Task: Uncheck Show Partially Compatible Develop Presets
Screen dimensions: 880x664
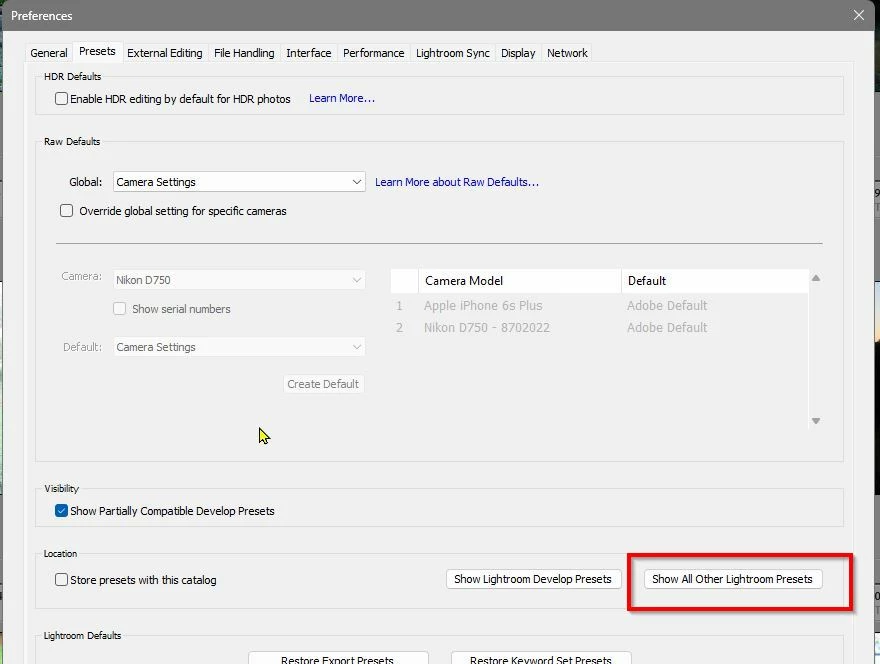Action: point(61,511)
